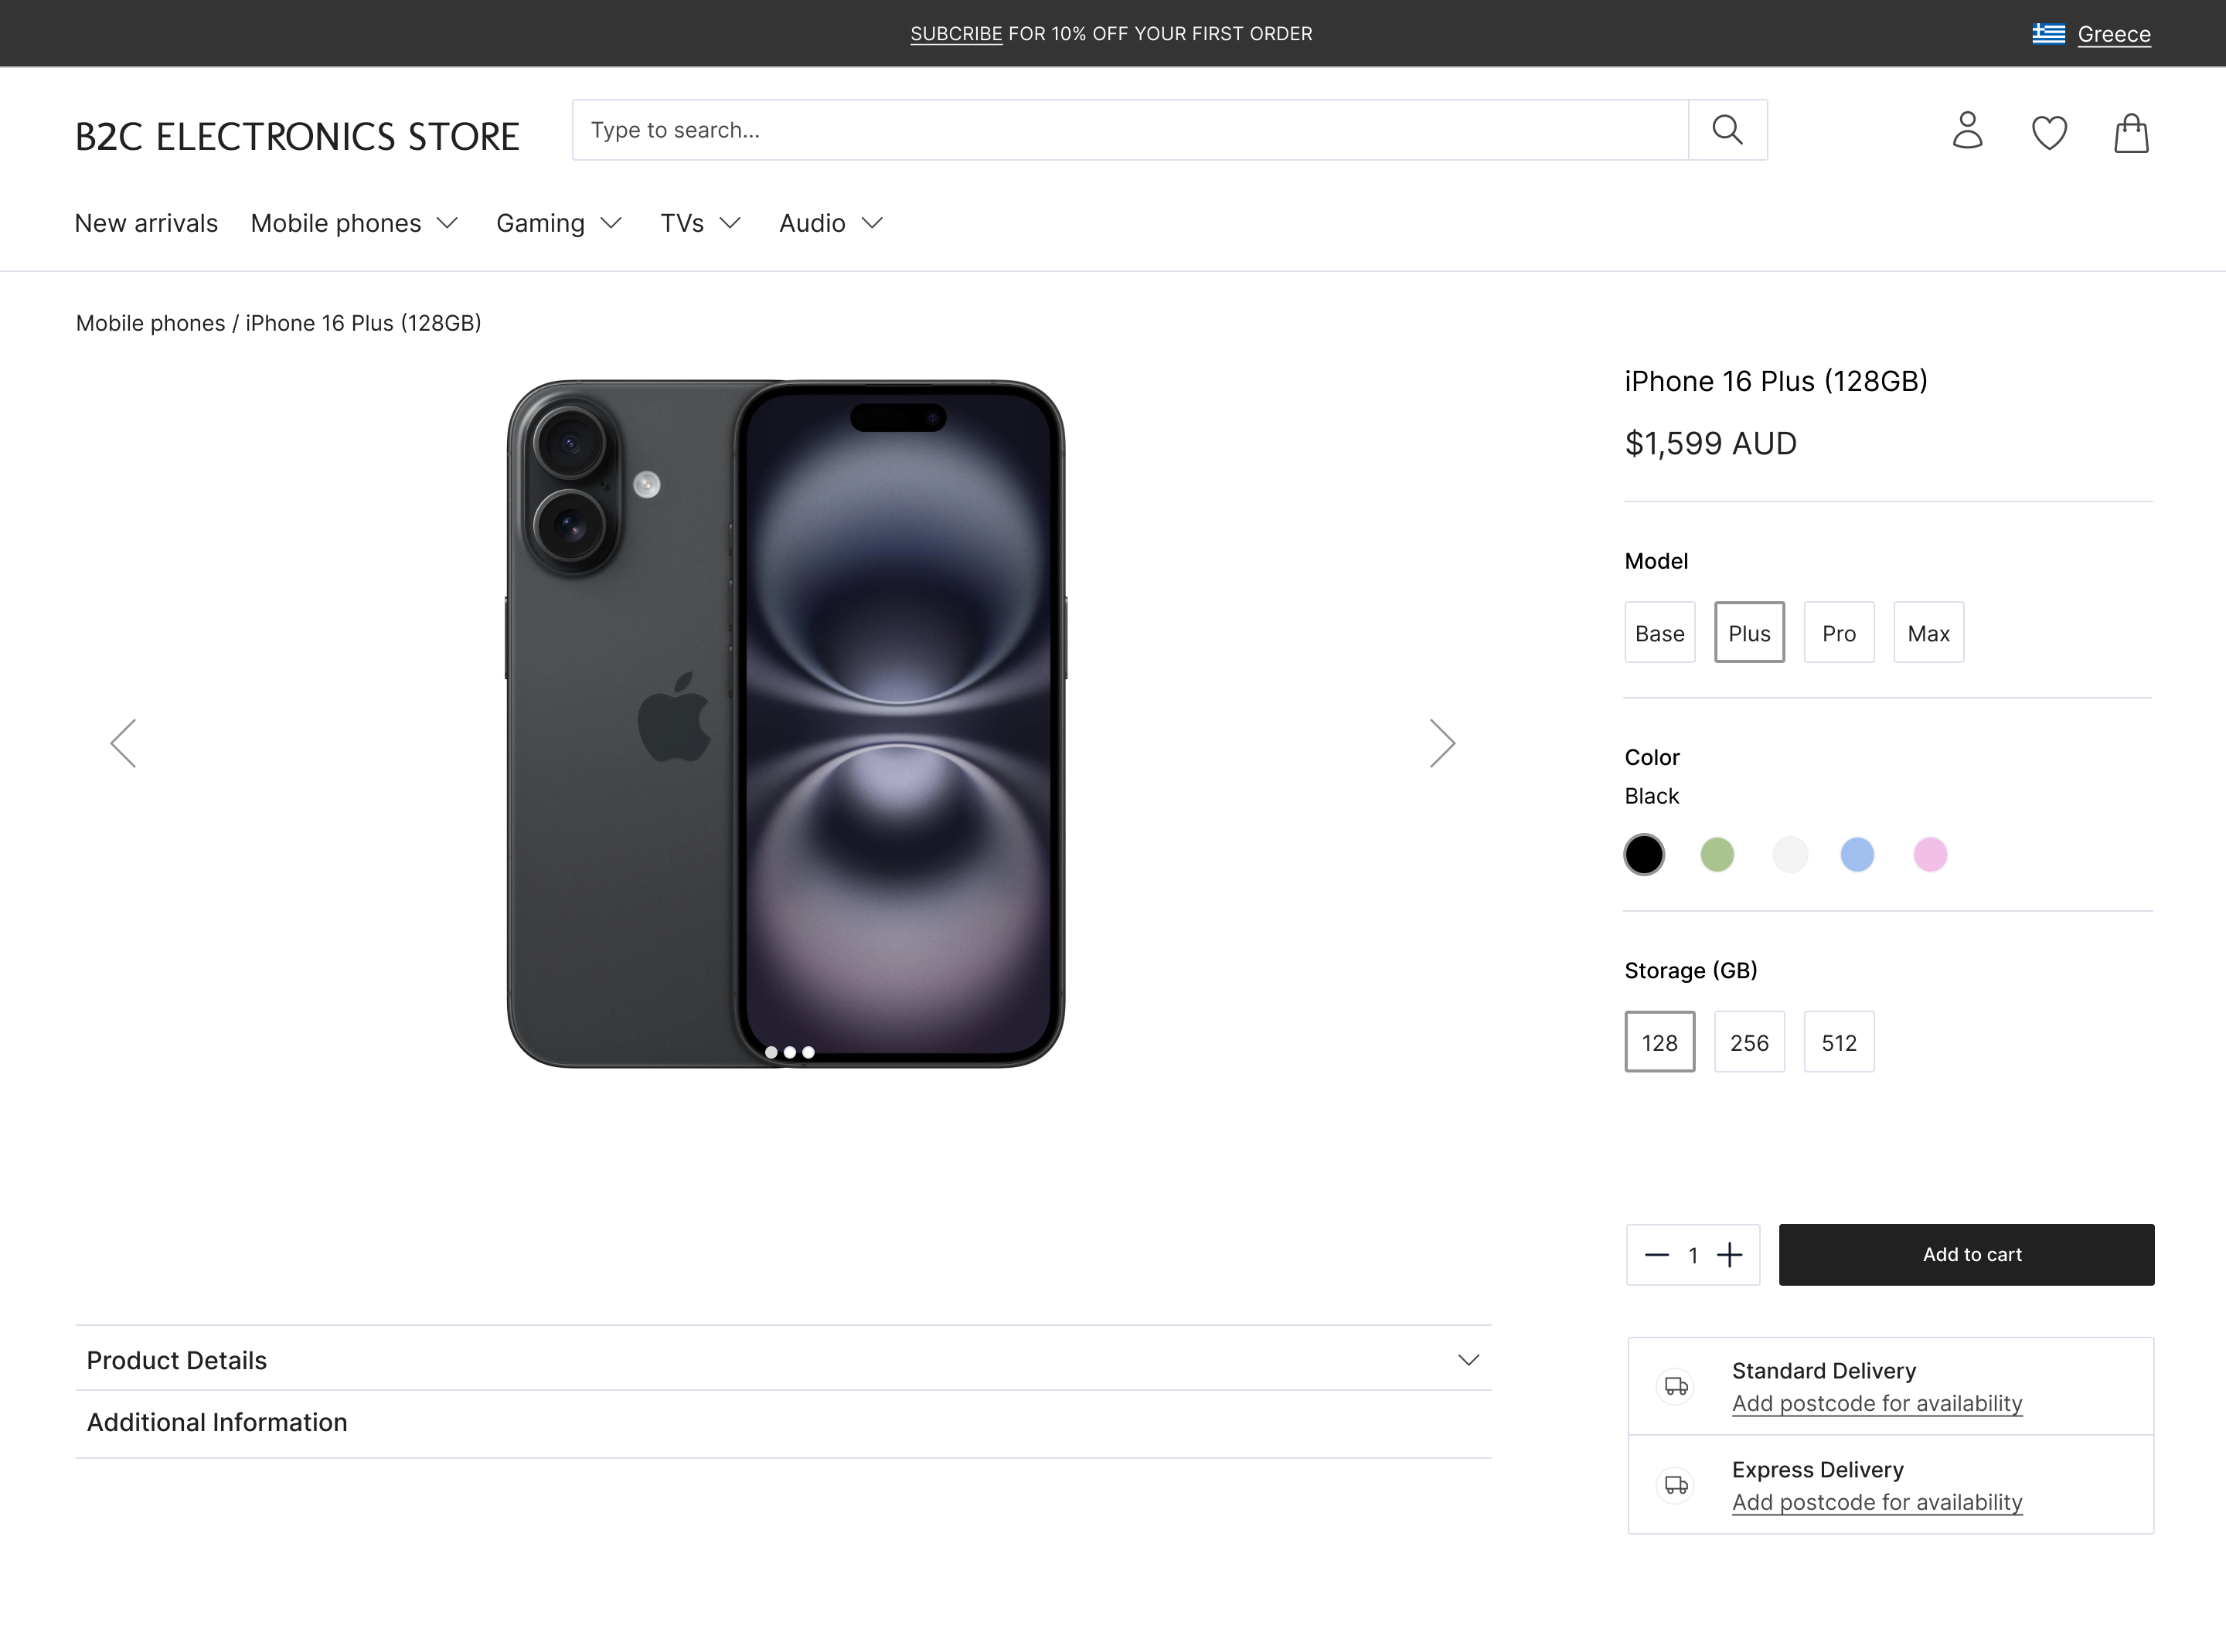Open the shopping bag cart
This screenshot has height=1652, width=2226.
pyautogui.click(x=2131, y=132)
